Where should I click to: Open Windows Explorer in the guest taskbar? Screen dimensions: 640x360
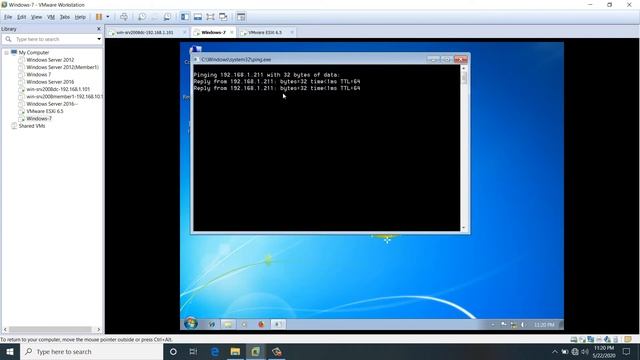pos(228,324)
